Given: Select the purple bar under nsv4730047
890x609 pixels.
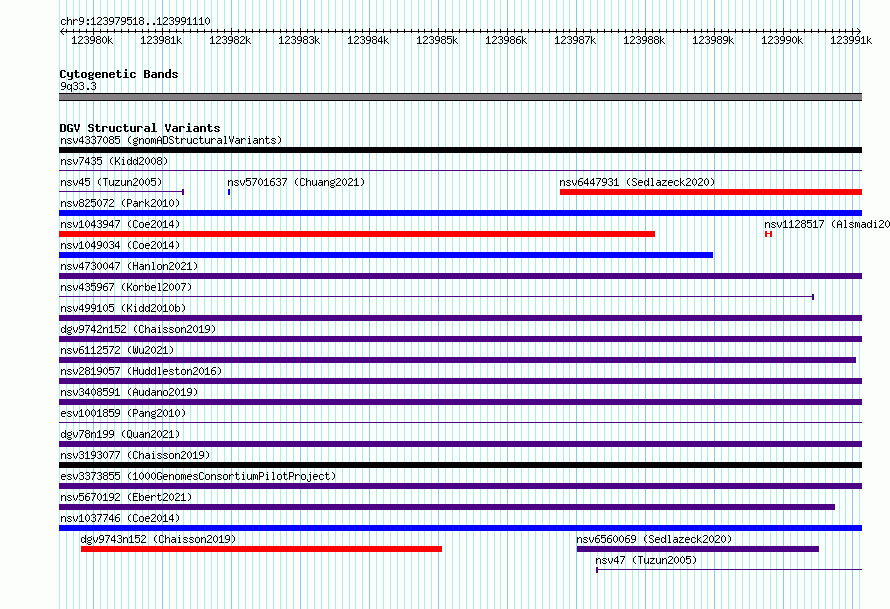Looking at the screenshot, I should point(460,276).
